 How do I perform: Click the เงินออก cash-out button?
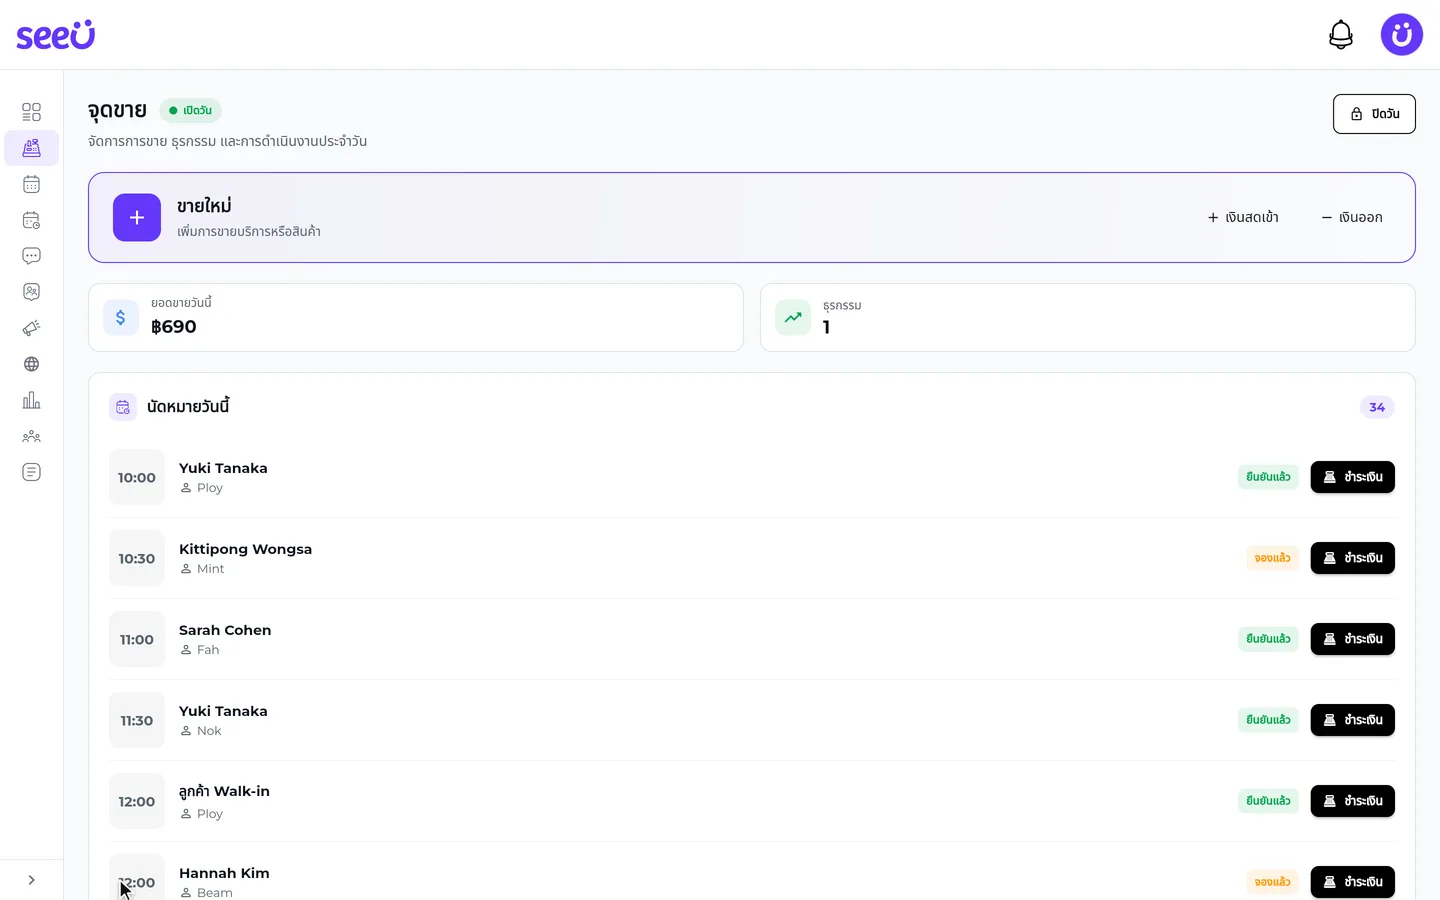[x=1352, y=217]
